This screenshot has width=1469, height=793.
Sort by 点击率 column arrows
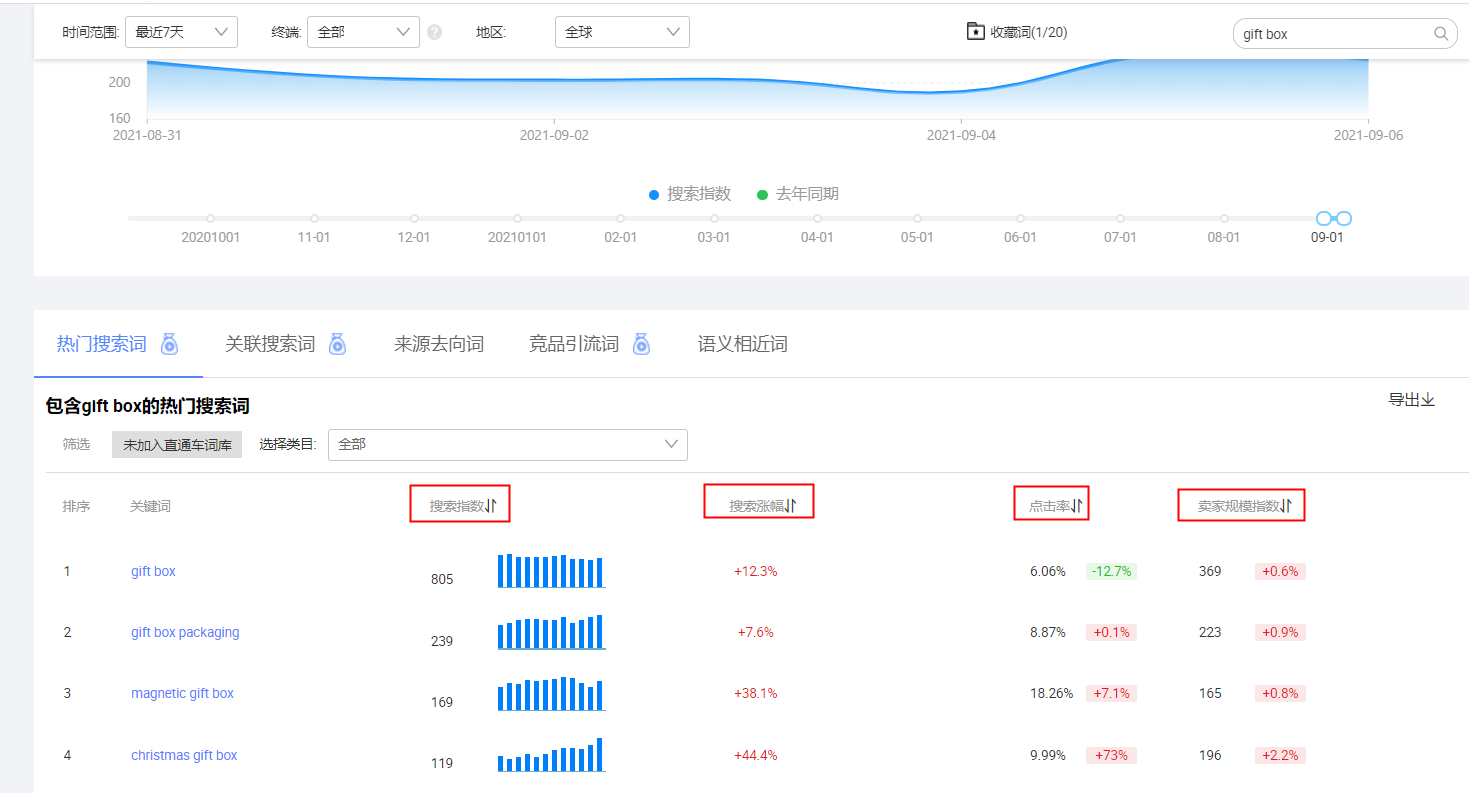tap(1077, 506)
